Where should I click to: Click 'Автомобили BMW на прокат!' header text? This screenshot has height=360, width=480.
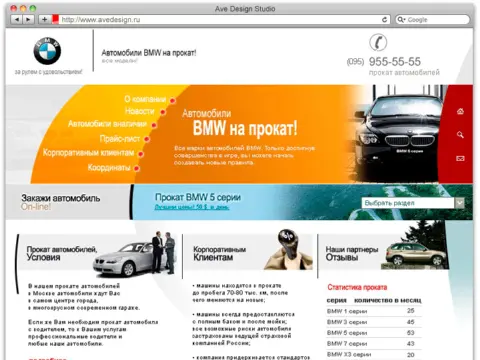149,53
